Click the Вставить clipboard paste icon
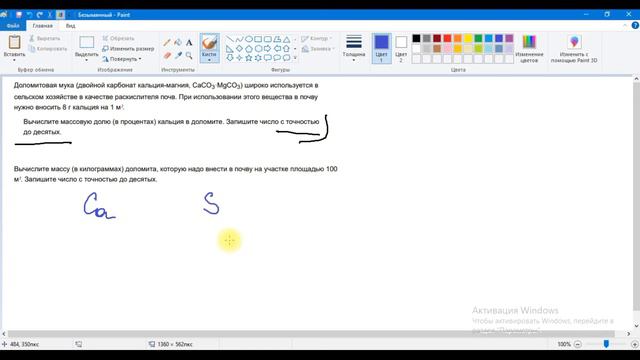This screenshot has width=640, height=360. [x=15, y=42]
